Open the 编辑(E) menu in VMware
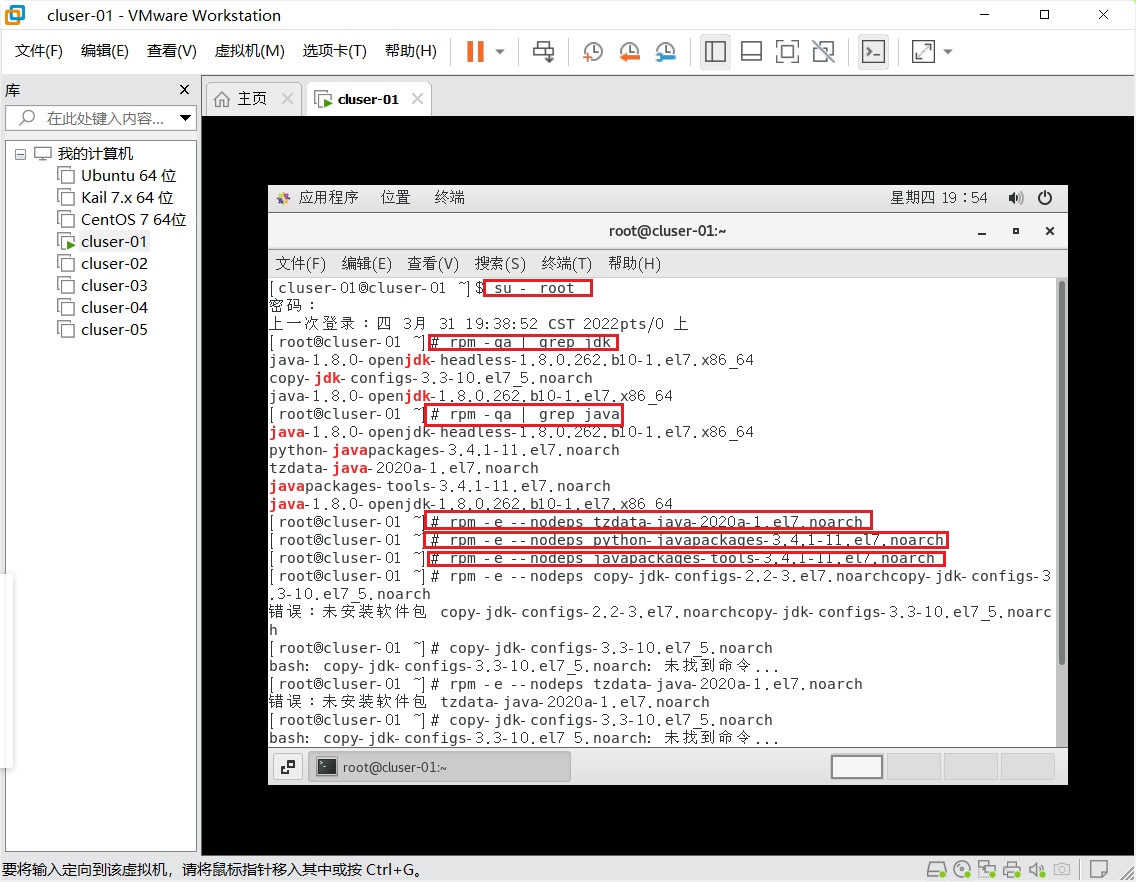This screenshot has width=1136, height=882. [x=104, y=51]
